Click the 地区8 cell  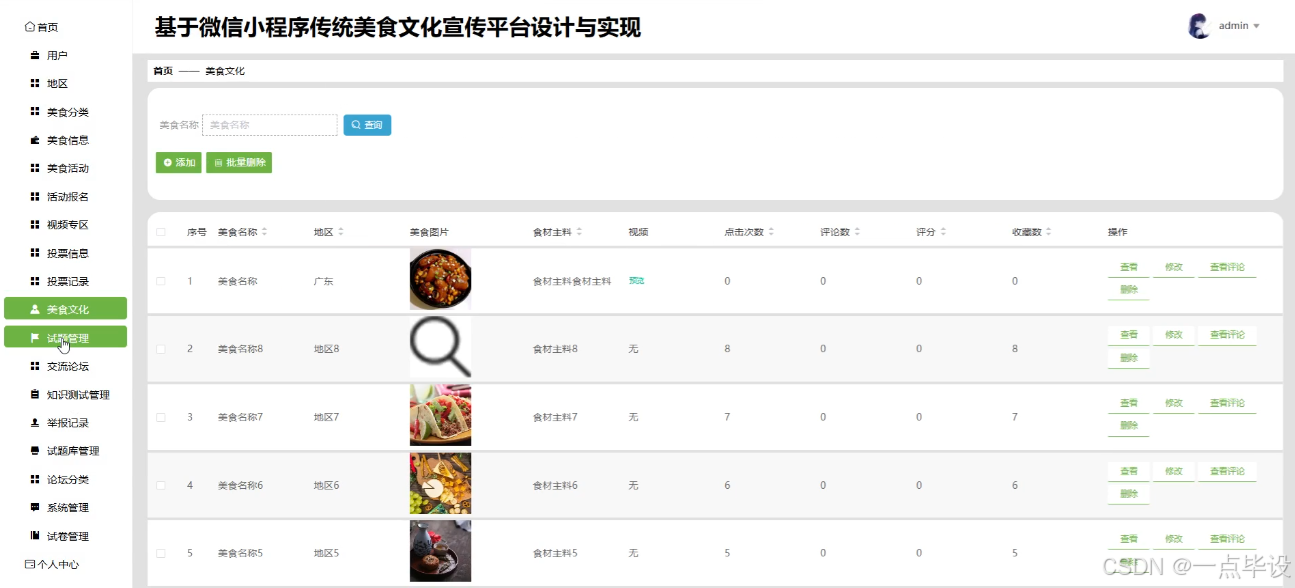327,349
